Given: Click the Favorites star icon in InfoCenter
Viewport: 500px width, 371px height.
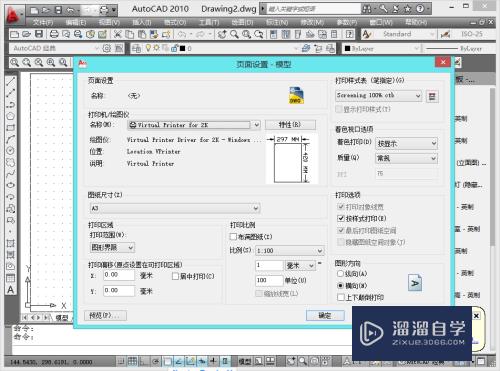Looking at the screenshot, I should point(407,9).
